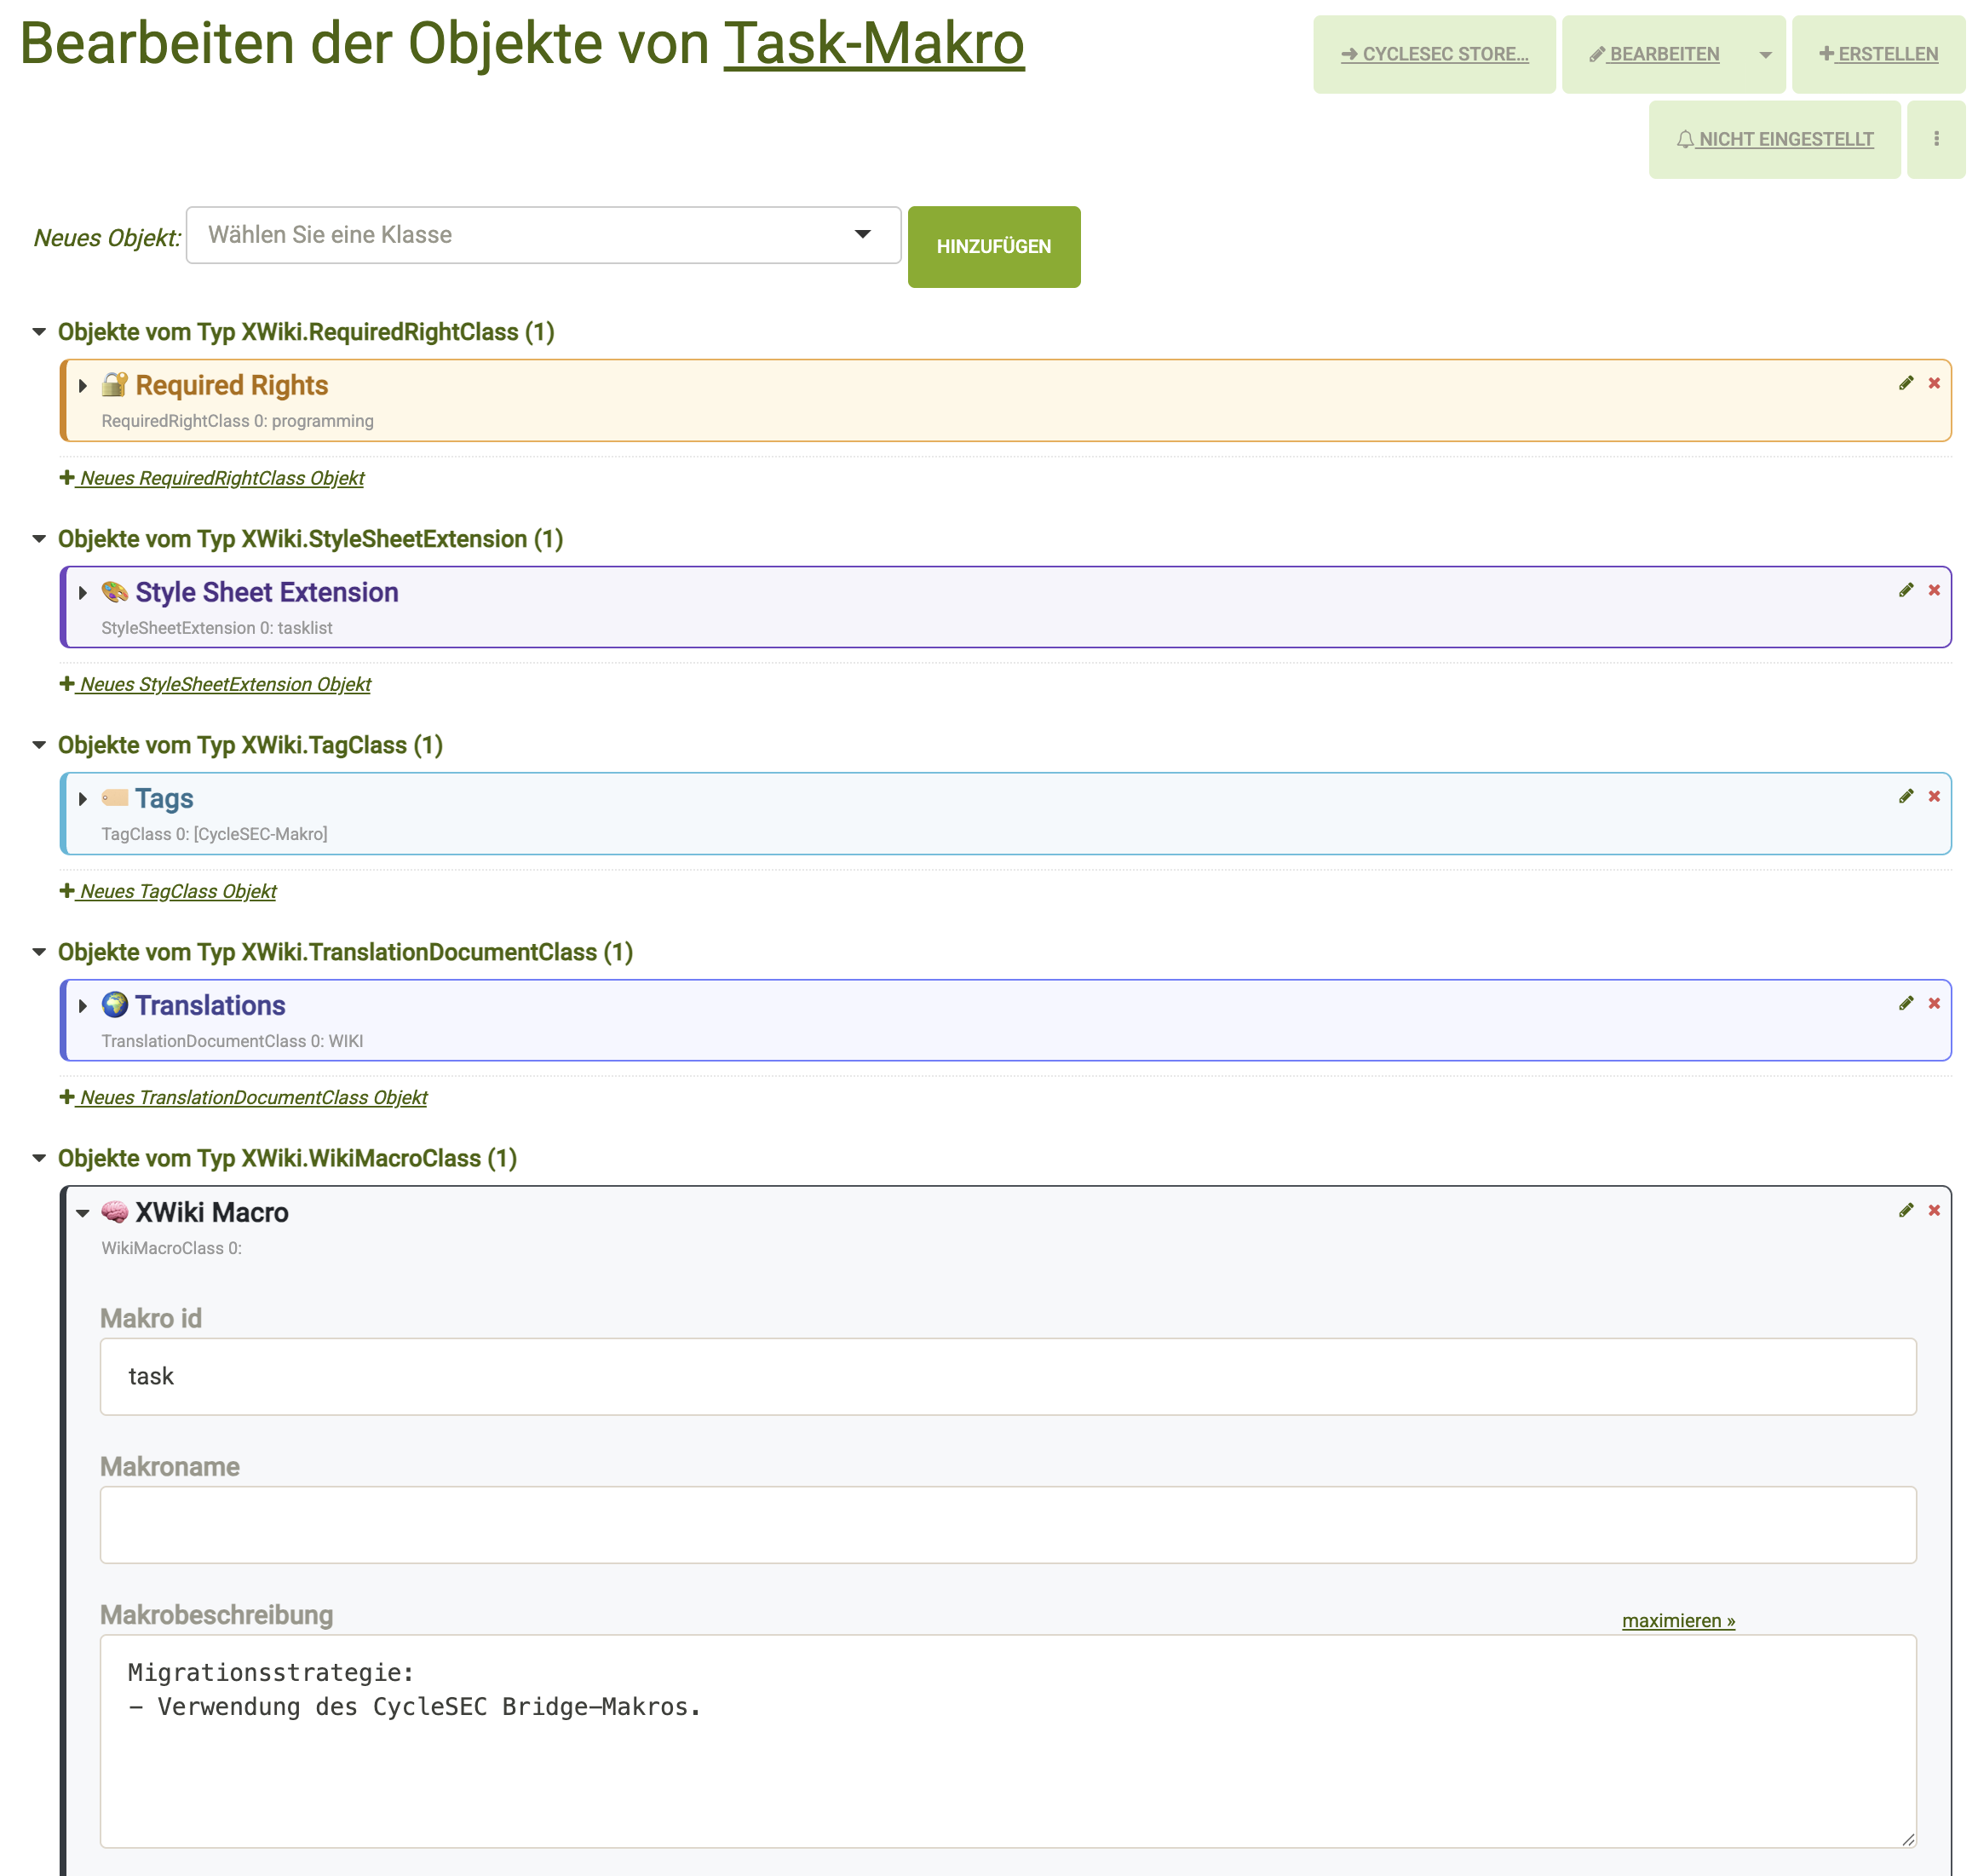Click the edit pencil for Translations object
1978x1876 pixels.
tap(1906, 1003)
